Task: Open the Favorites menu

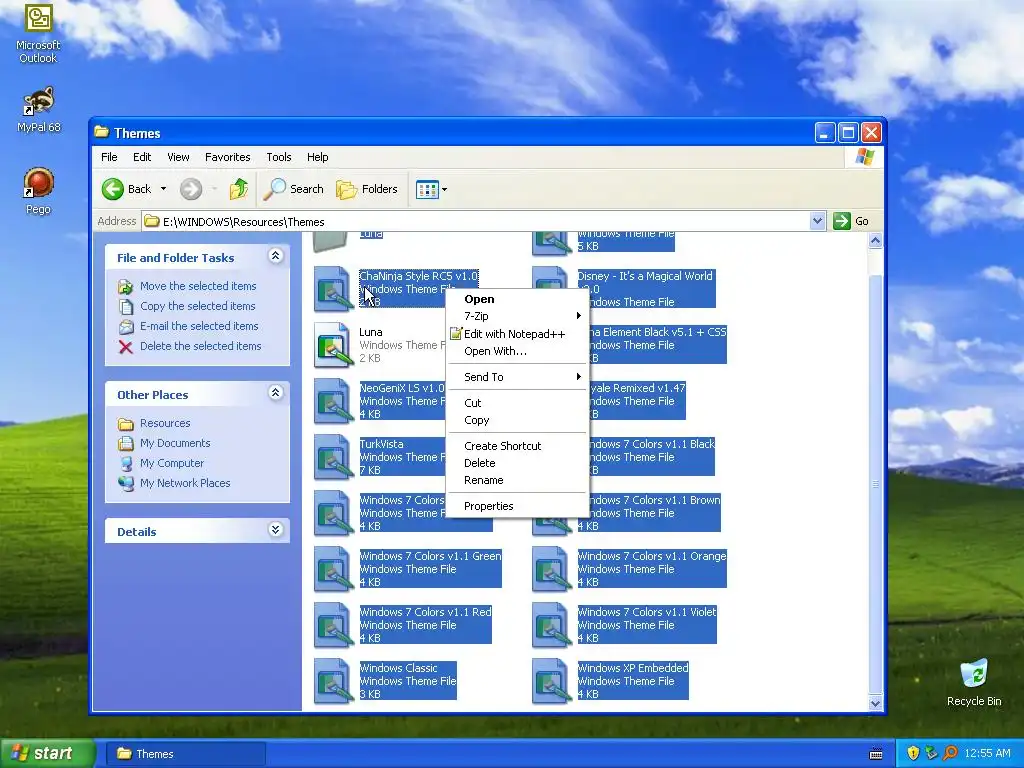Action: pyautogui.click(x=227, y=157)
